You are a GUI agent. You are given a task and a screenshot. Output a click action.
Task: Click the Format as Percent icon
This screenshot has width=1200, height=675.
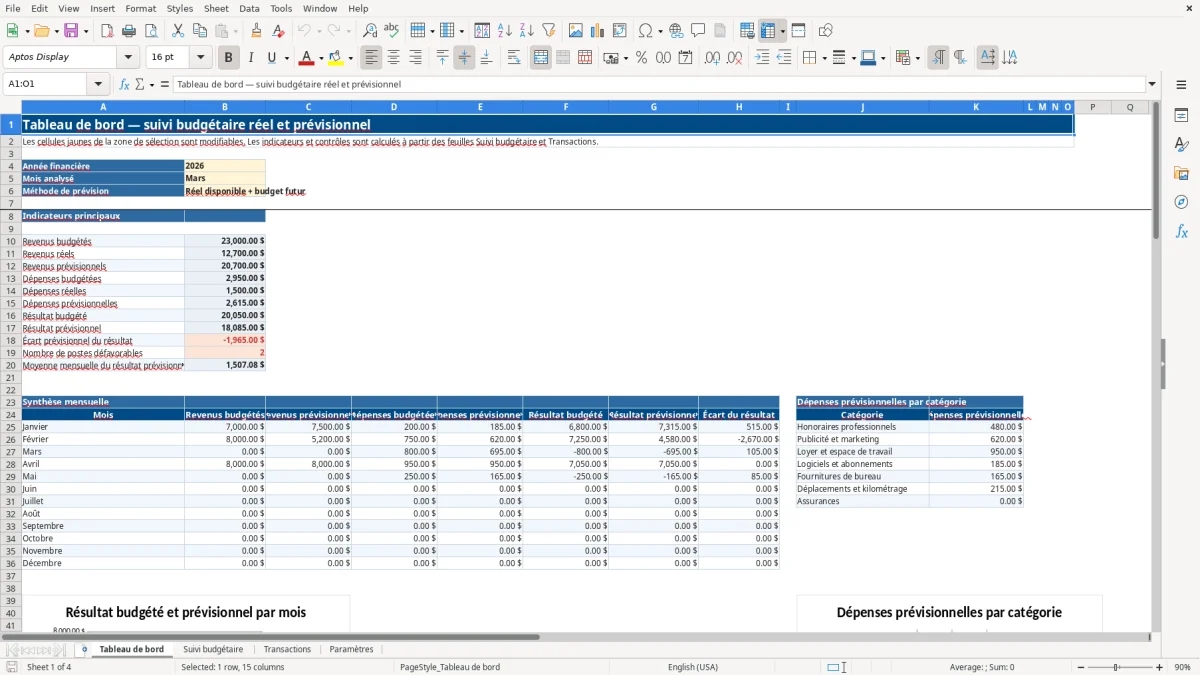pos(641,58)
